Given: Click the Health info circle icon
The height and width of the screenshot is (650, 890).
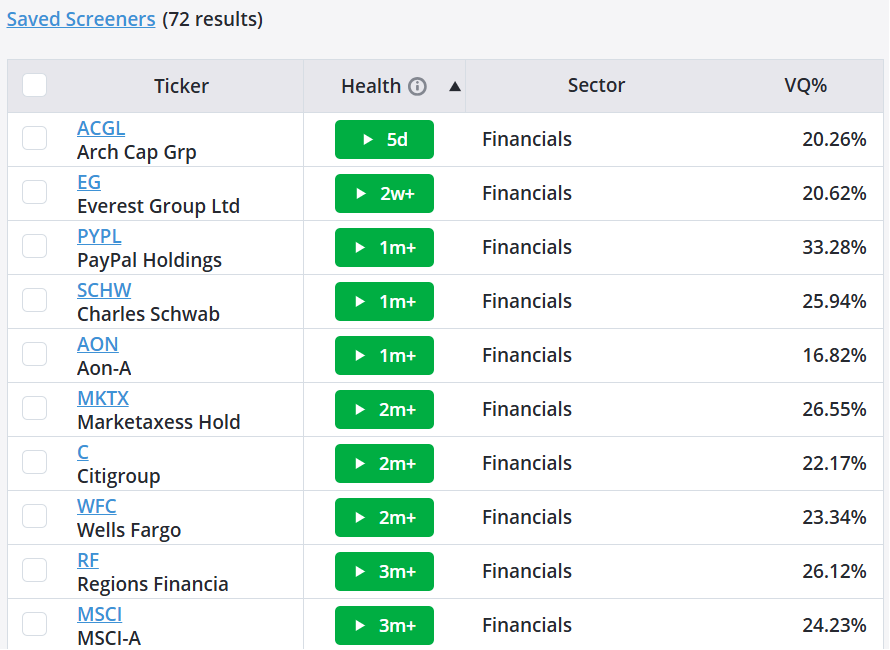Looking at the screenshot, I should click(x=417, y=86).
